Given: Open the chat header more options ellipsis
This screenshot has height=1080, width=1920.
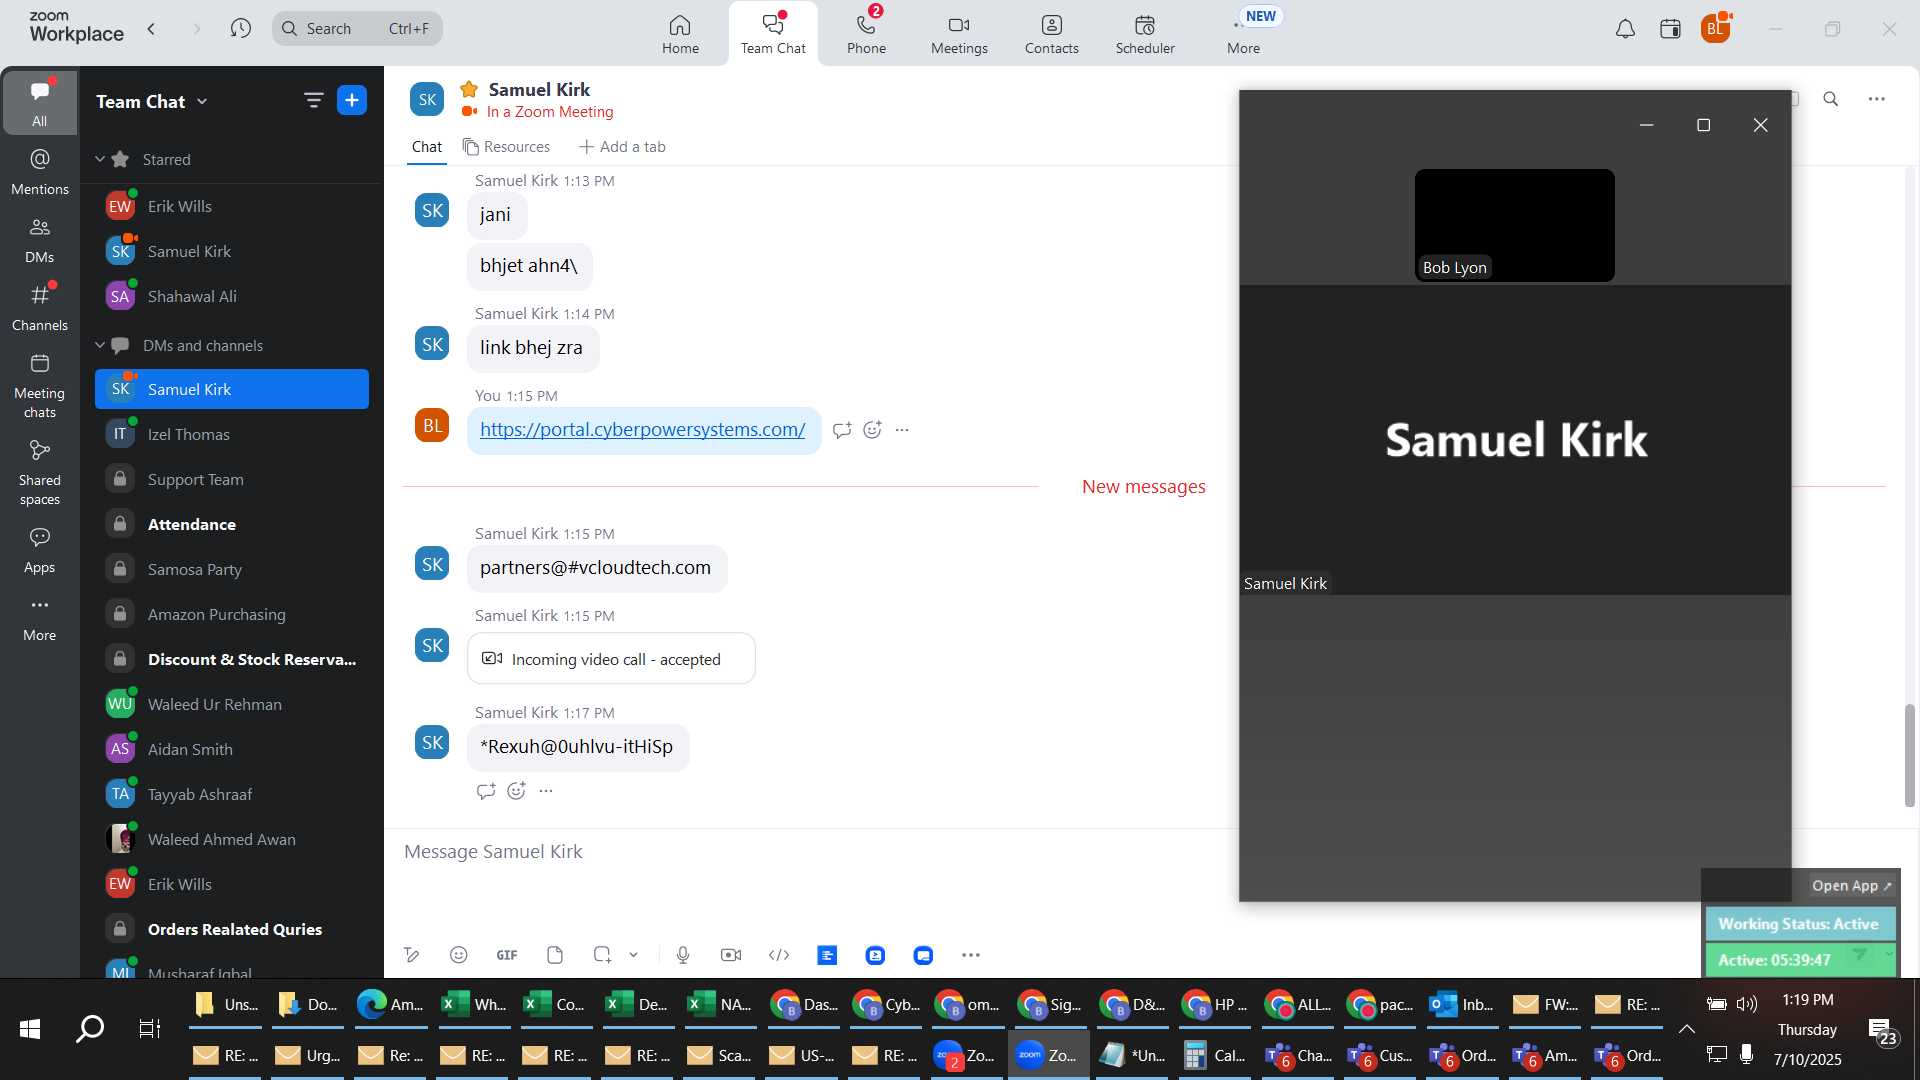Looking at the screenshot, I should pyautogui.click(x=1876, y=99).
